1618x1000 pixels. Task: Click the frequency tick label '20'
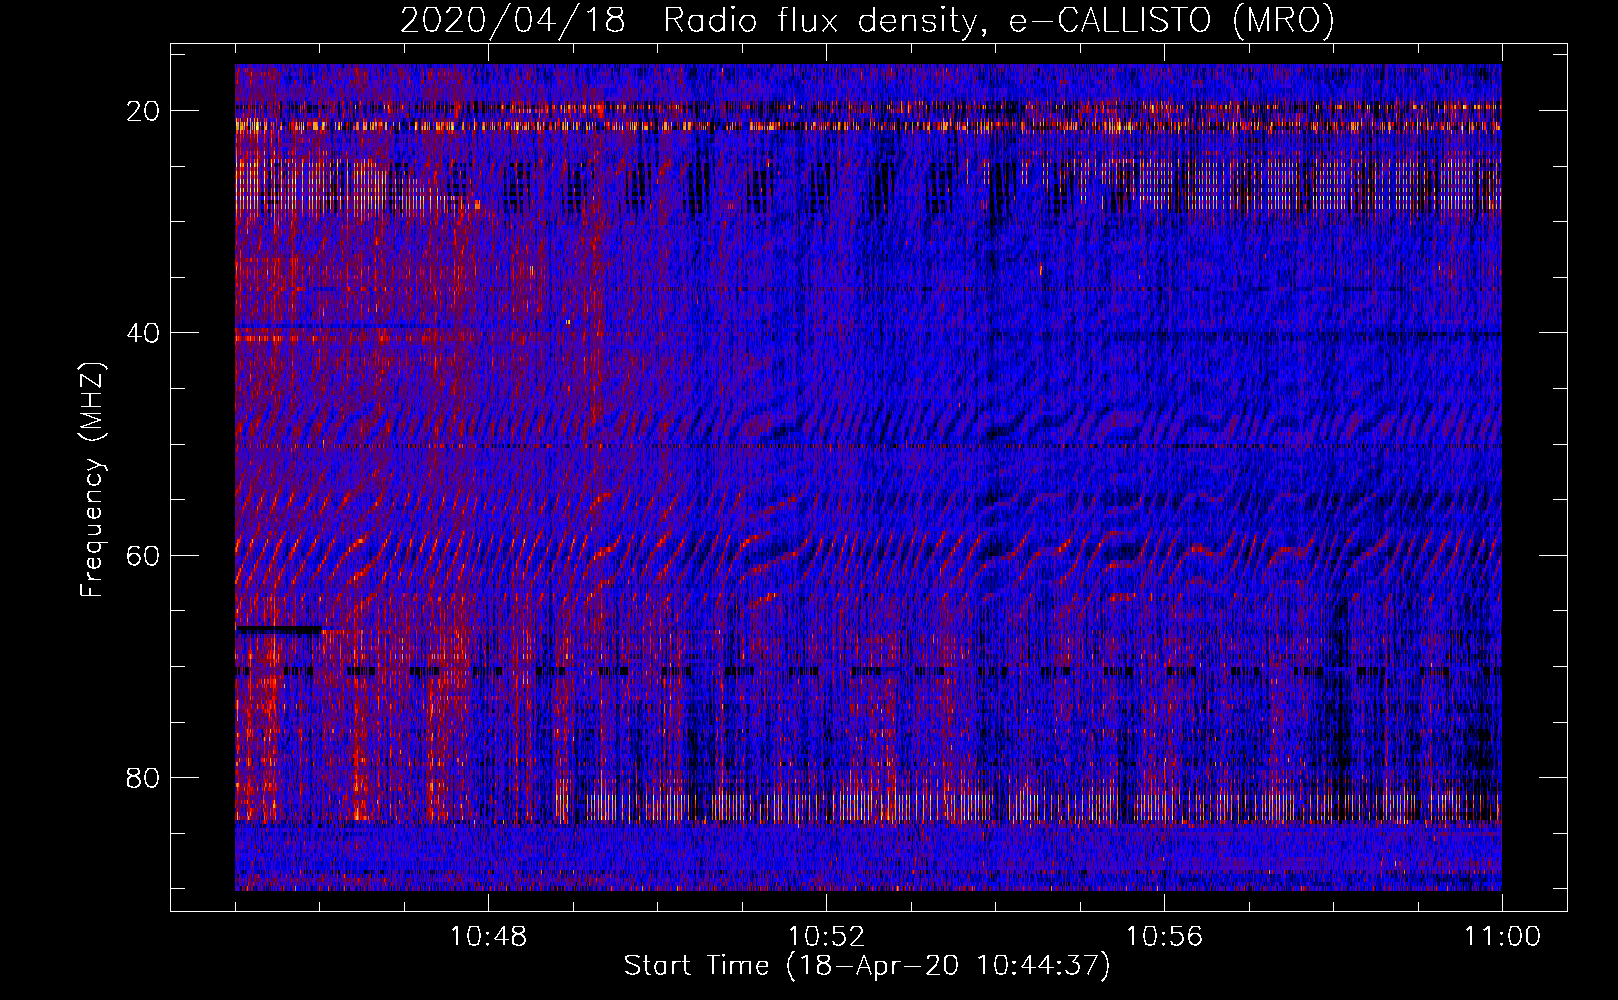[144, 111]
